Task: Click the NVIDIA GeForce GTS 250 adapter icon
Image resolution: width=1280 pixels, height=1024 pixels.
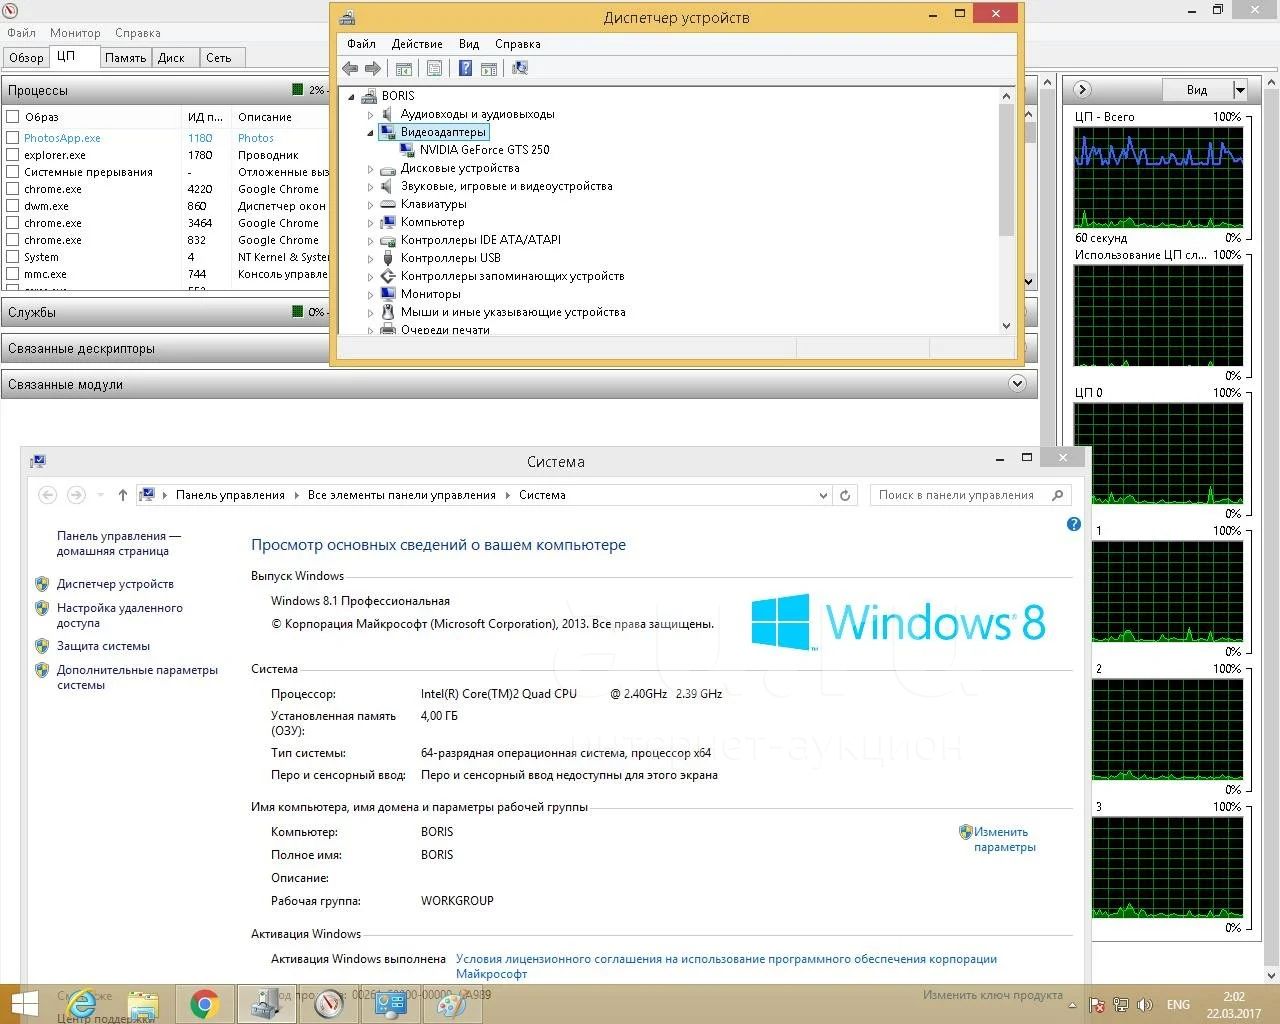Action: pyautogui.click(x=407, y=150)
